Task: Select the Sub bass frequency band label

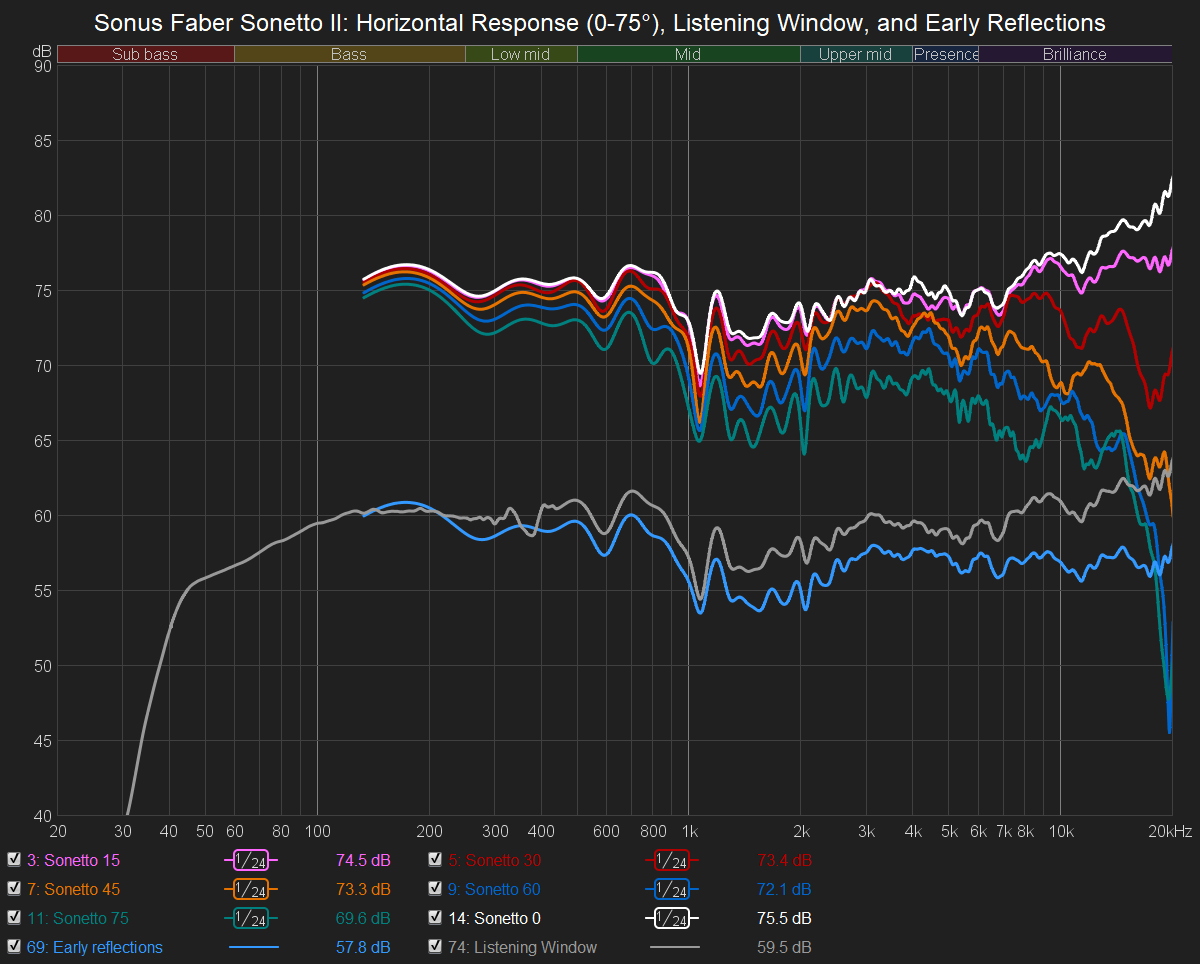Action: point(146,54)
